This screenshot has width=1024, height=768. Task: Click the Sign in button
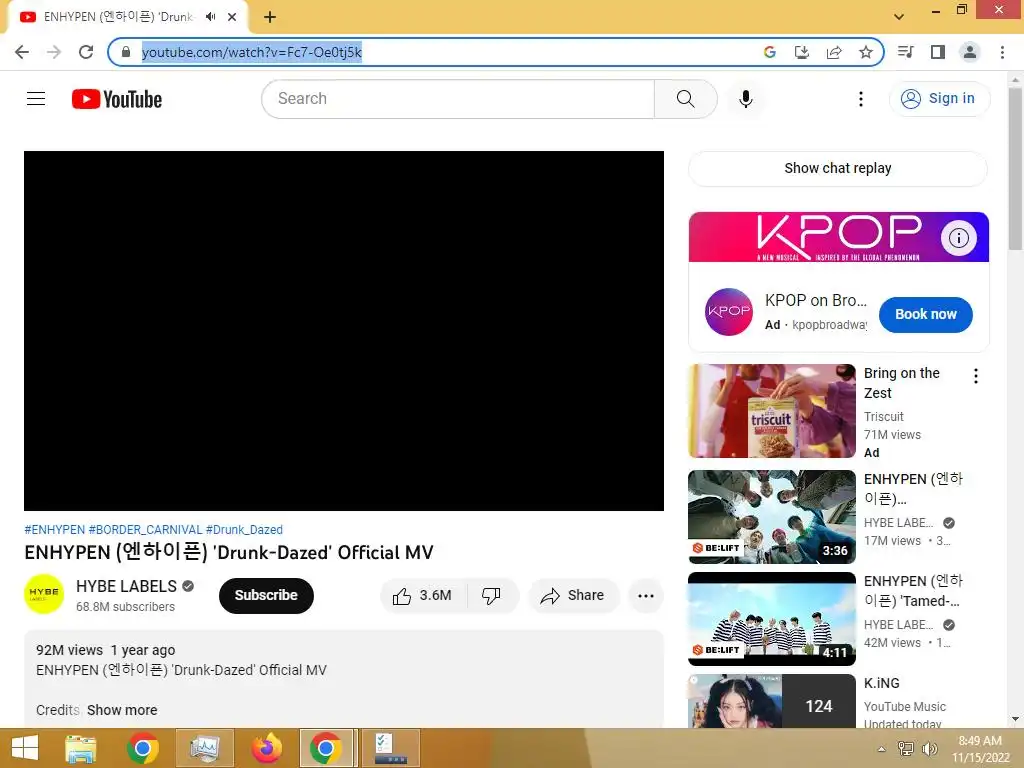[939, 99]
